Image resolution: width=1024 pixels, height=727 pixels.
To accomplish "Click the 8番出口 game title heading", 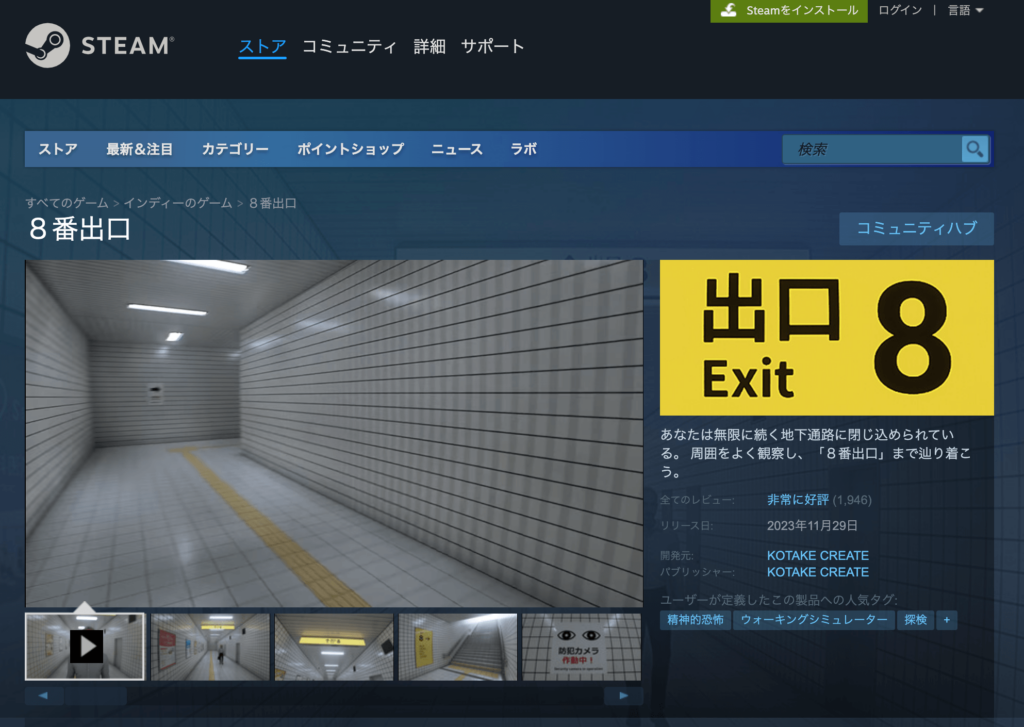I will pos(80,229).
